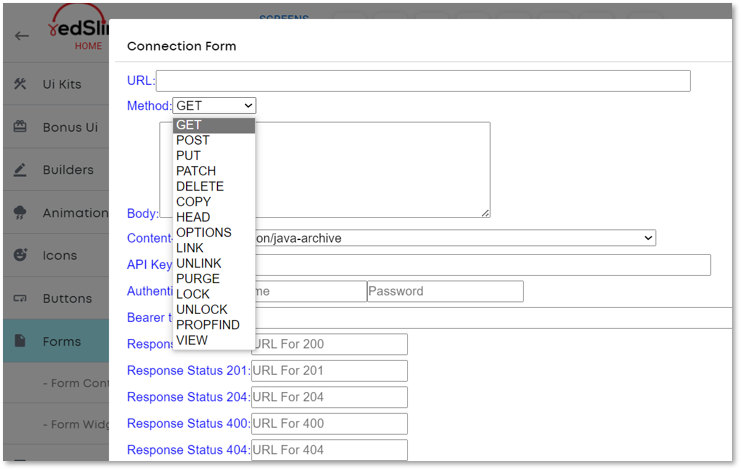Select VIEW from the method list
Image resolution: width=741 pixels, height=470 pixels.
(x=214, y=340)
